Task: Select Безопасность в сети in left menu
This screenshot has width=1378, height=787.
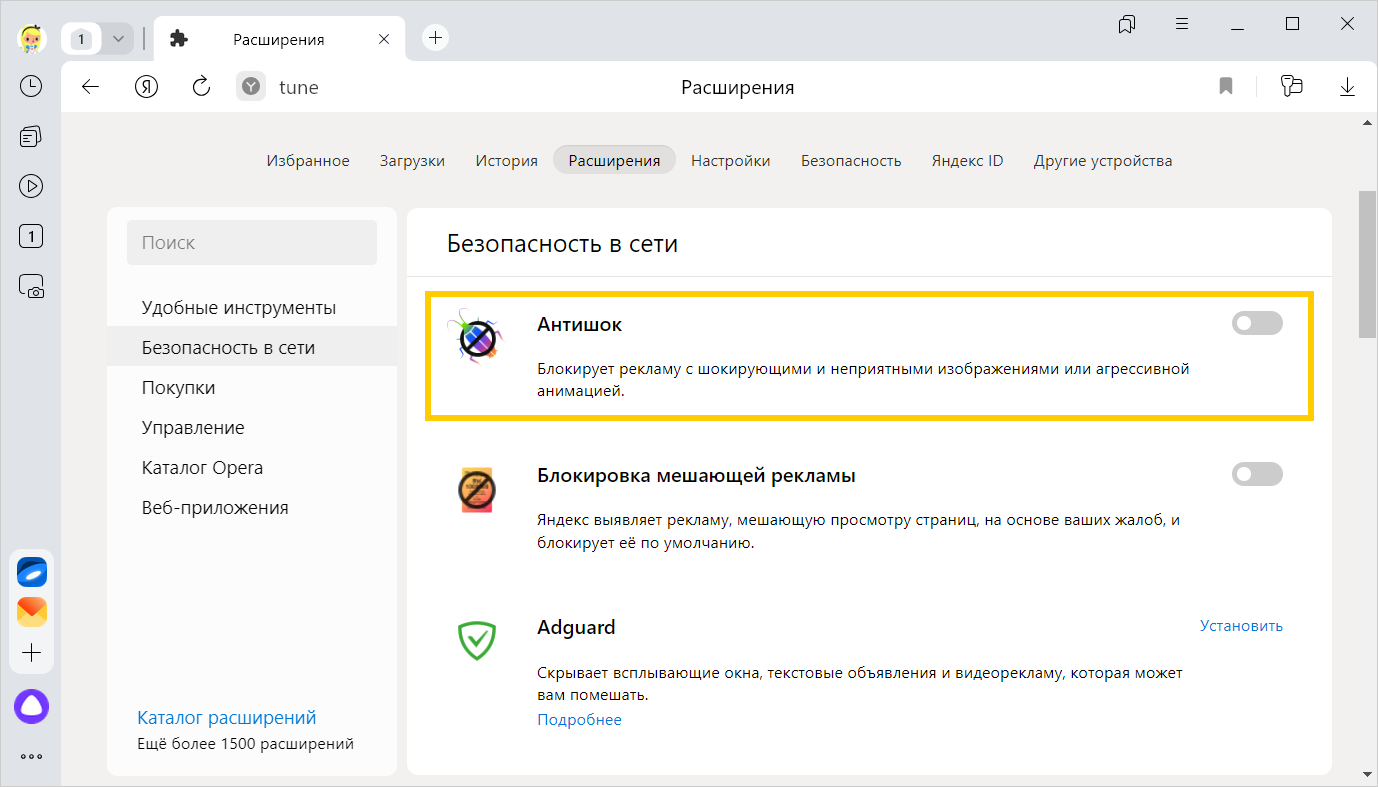Action: click(252, 347)
